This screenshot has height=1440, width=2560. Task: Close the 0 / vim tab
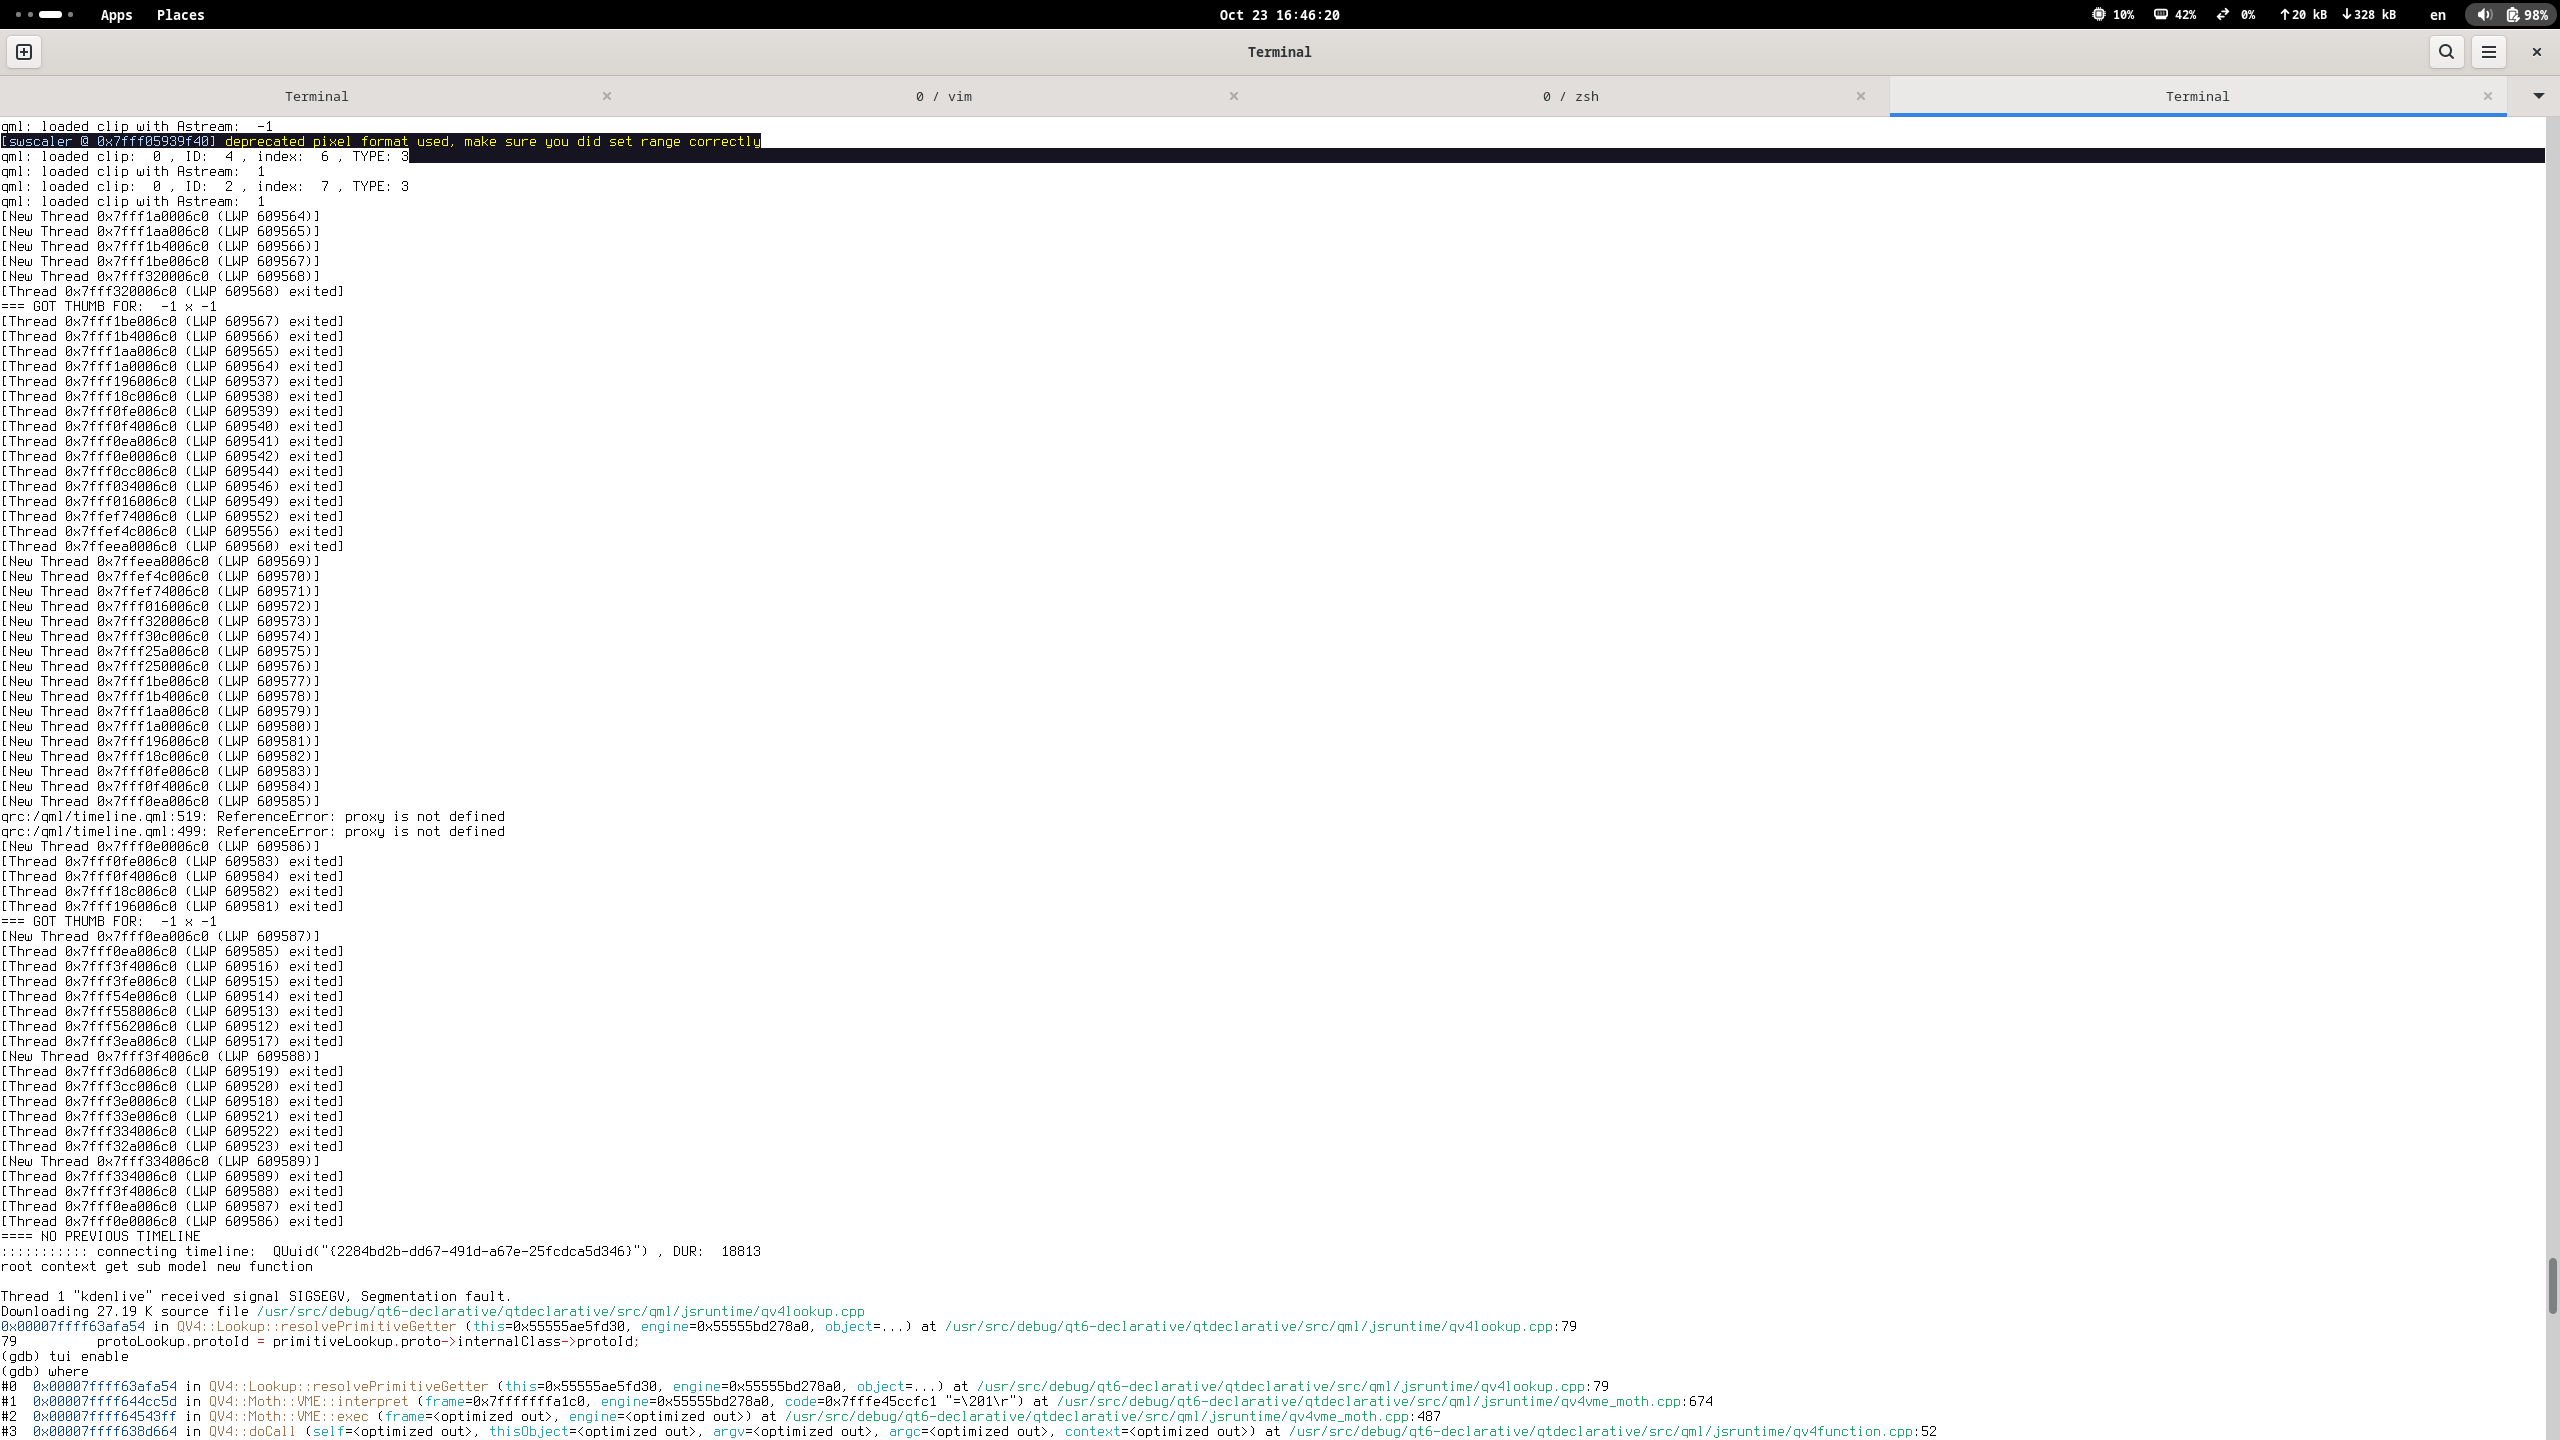[1234, 96]
